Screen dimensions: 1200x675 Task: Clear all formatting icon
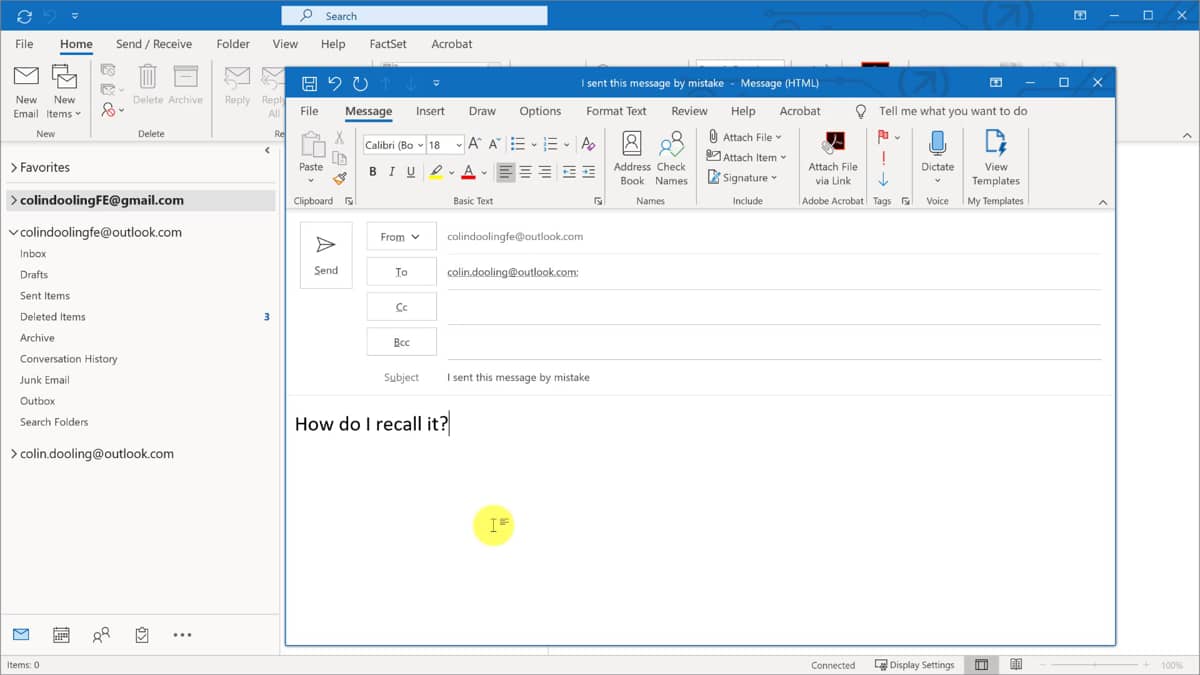pos(588,144)
